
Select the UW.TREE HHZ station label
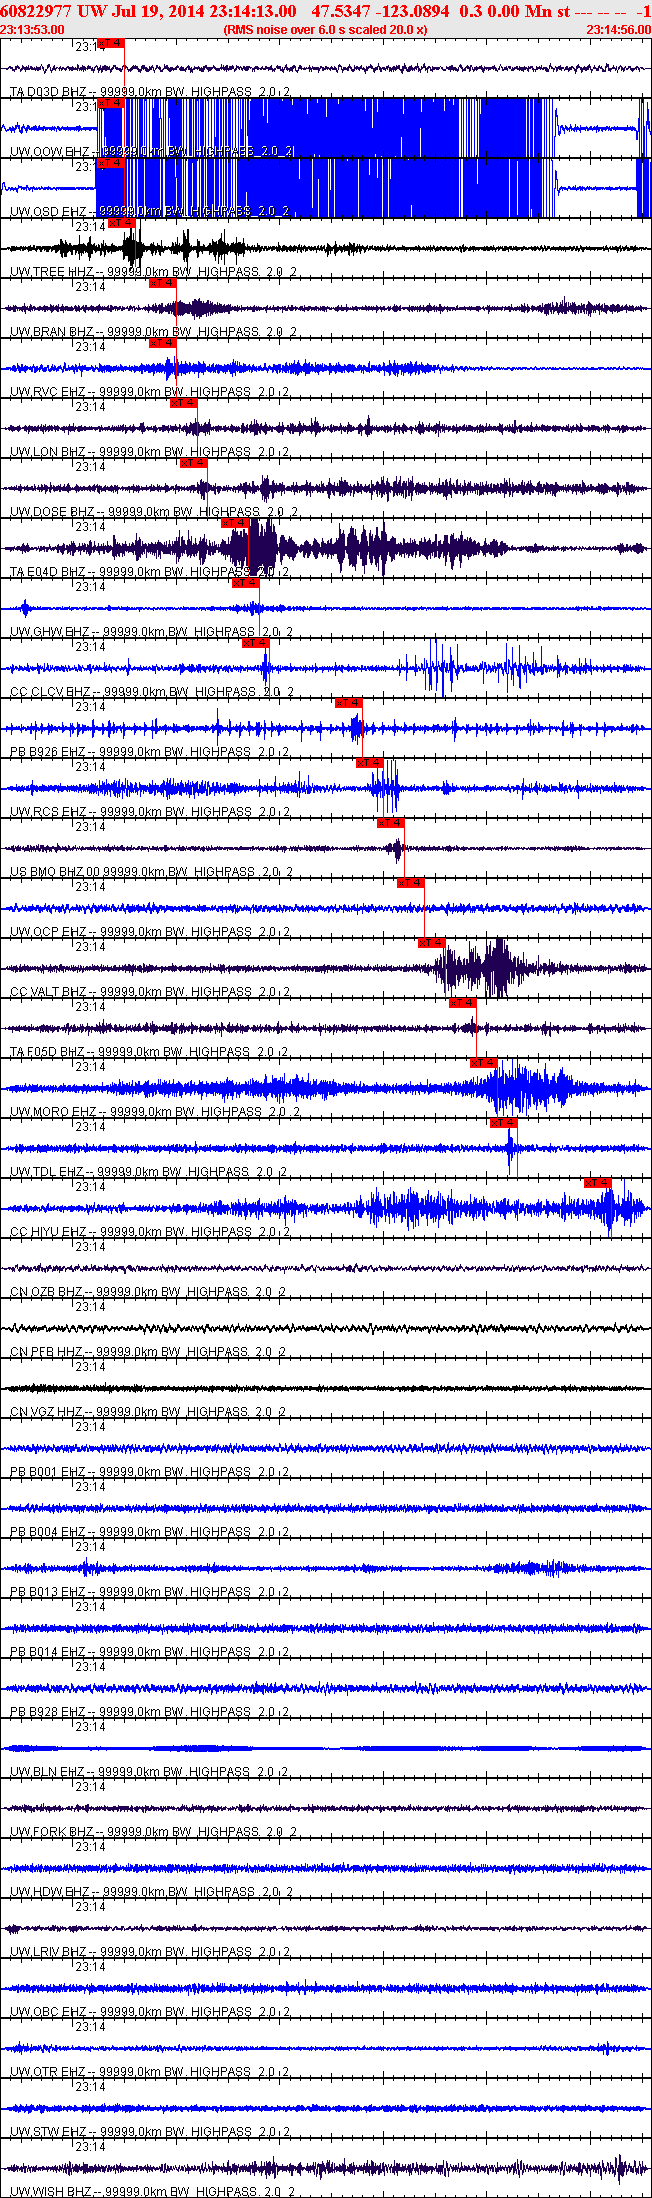click(52, 272)
